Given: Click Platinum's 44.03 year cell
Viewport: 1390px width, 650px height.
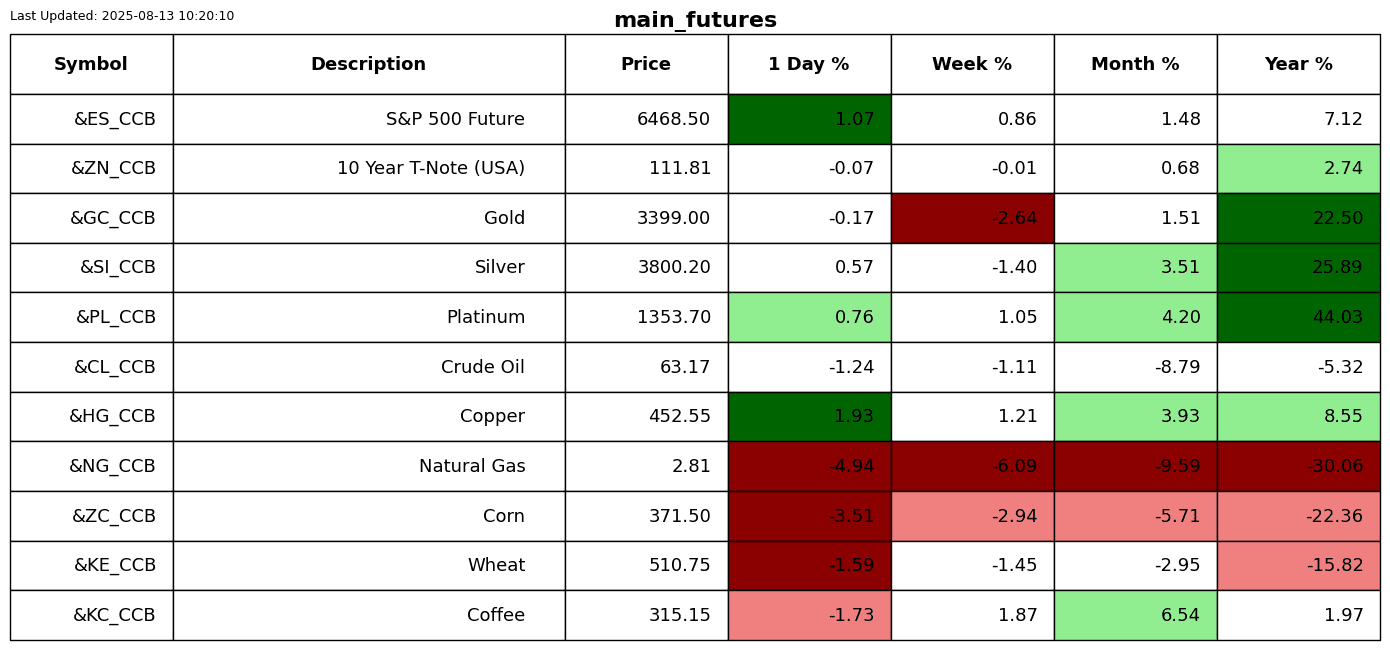Looking at the screenshot, I should pyautogui.click(x=1298, y=317).
